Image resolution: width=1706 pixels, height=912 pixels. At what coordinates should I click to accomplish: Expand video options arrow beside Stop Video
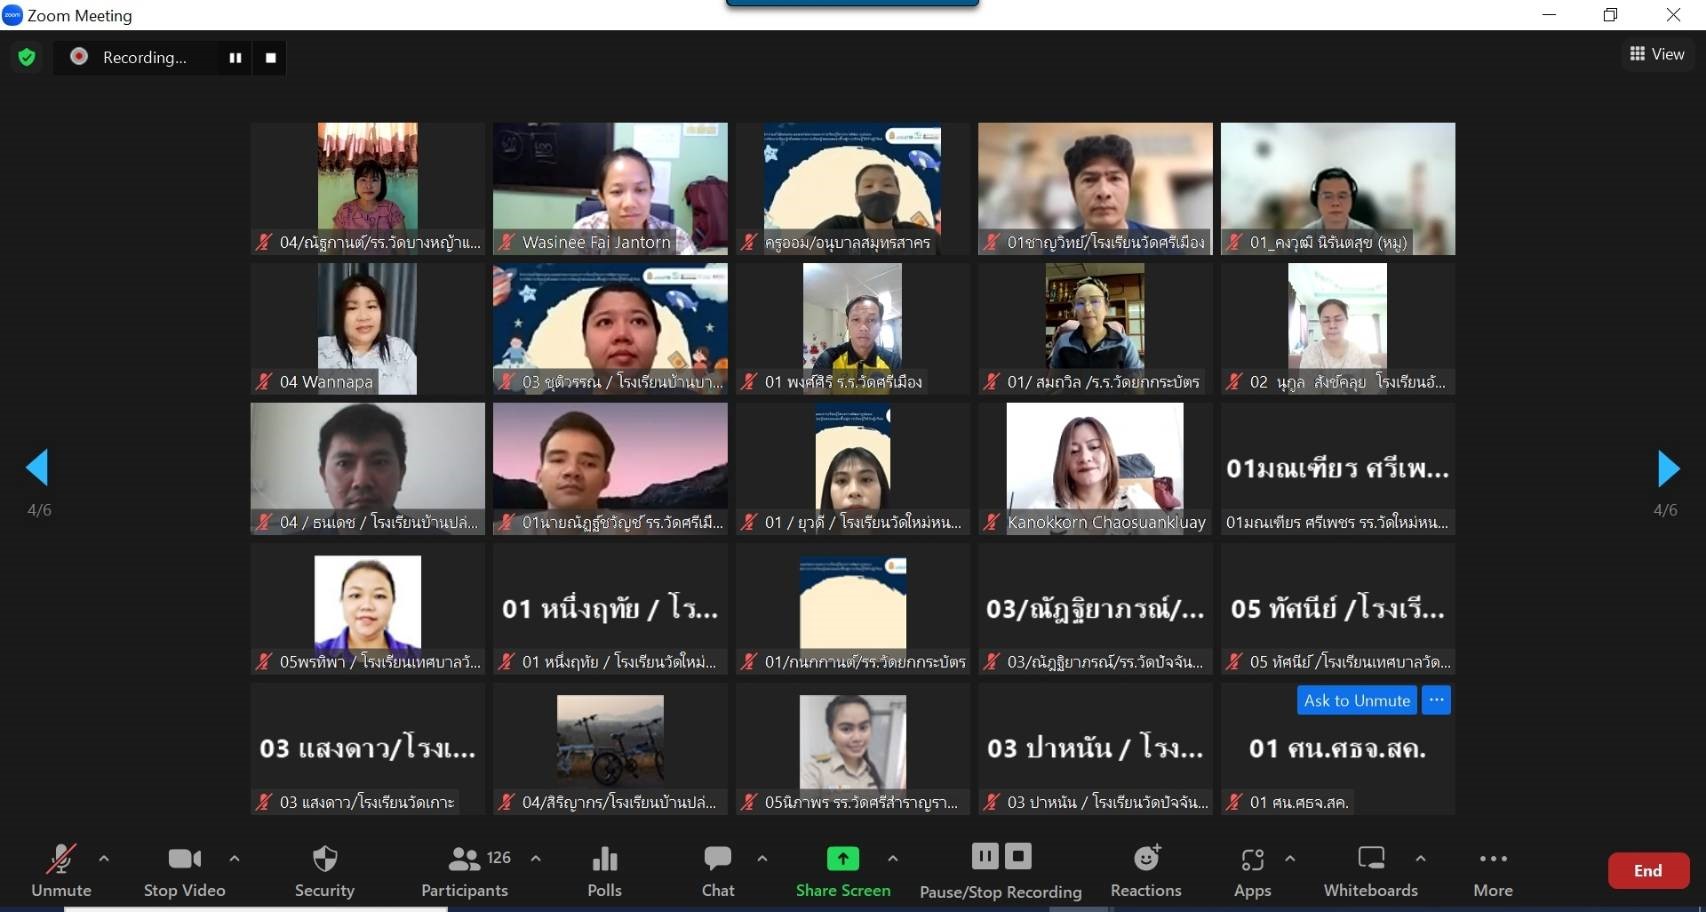point(234,859)
